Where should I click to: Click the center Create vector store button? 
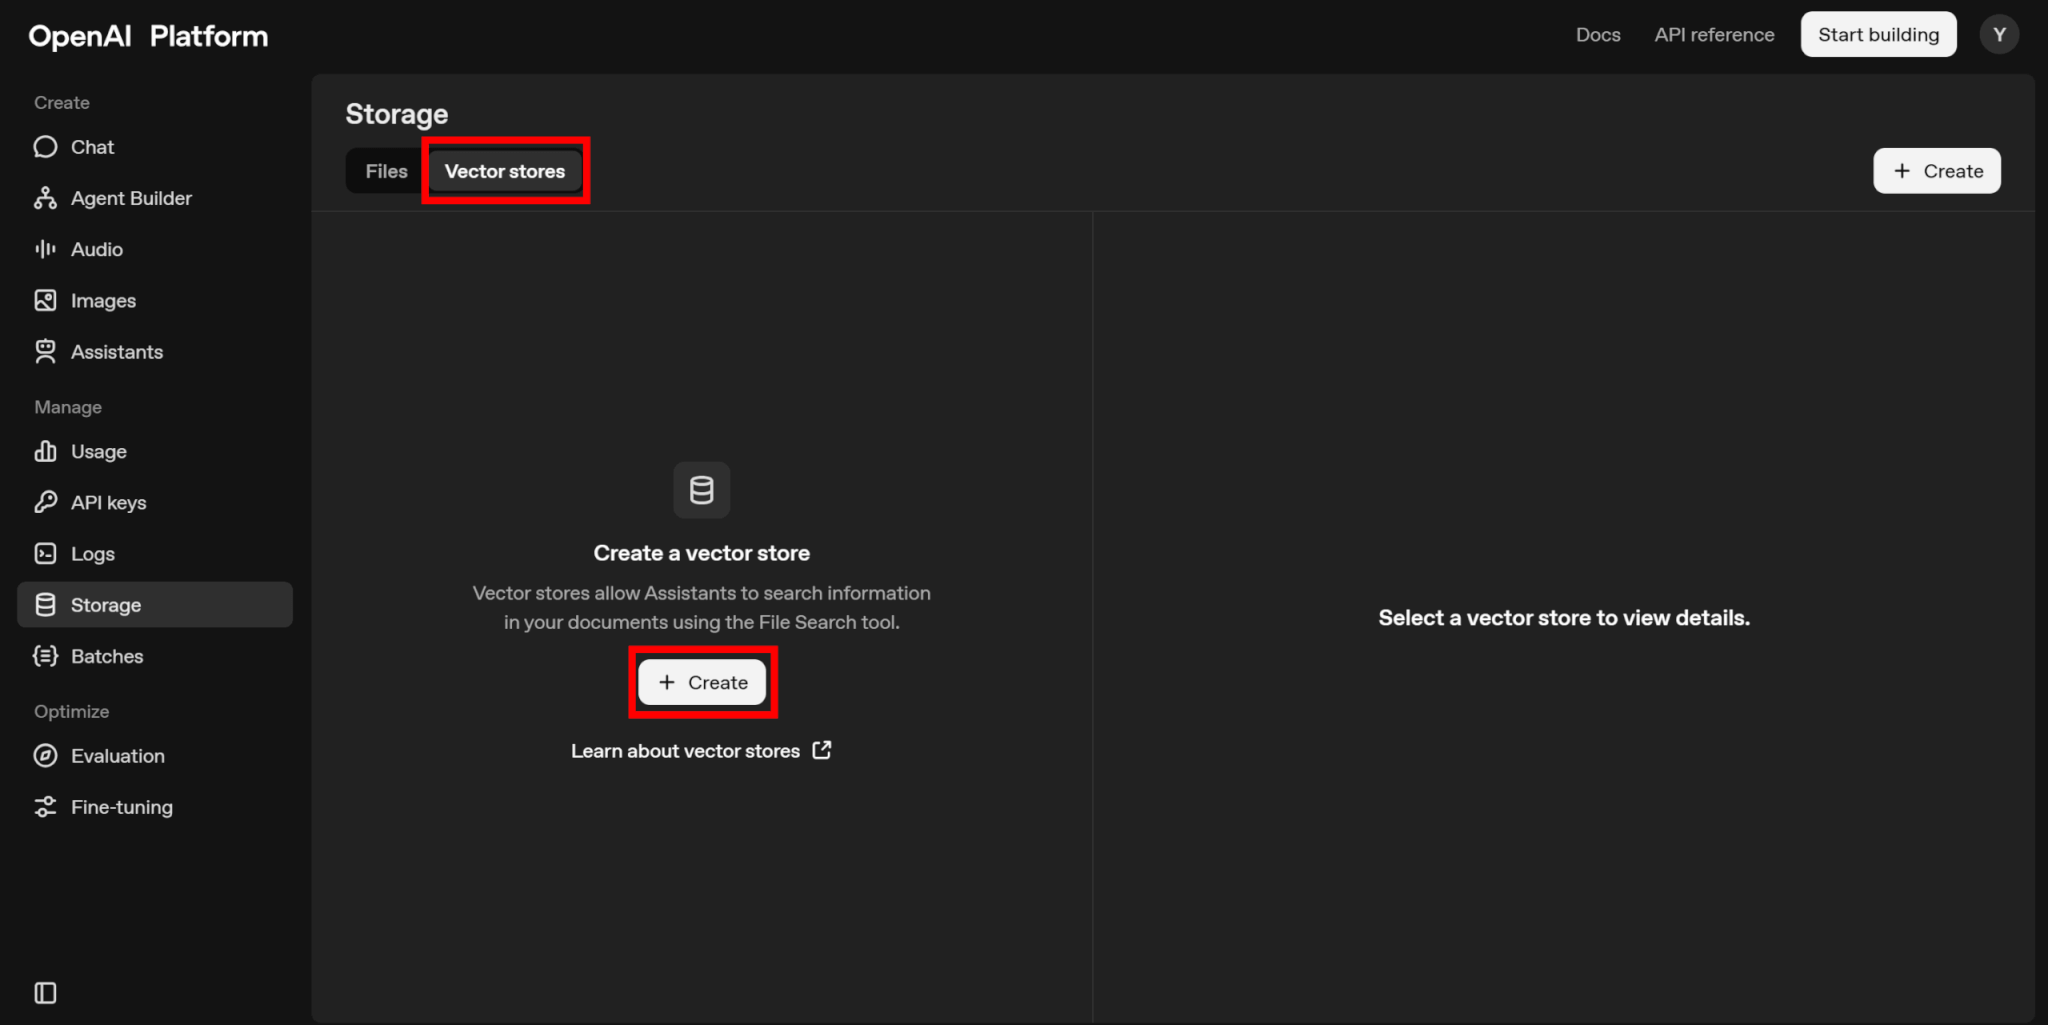(x=702, y=682)
